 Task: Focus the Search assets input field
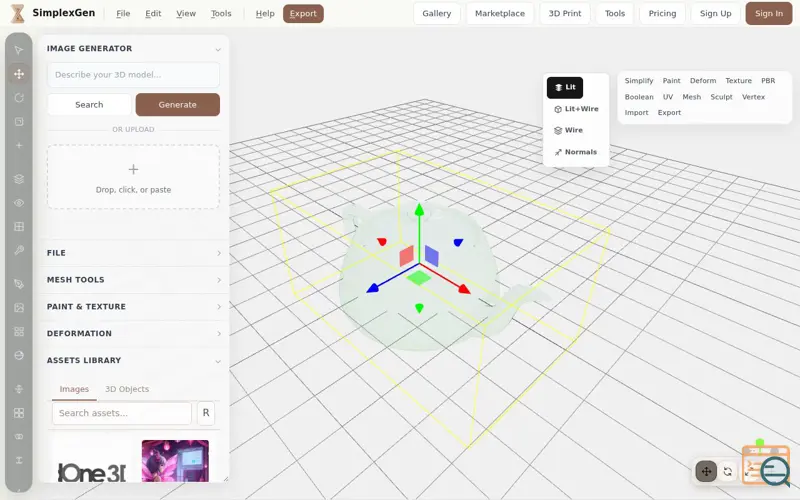click(122, 413)
